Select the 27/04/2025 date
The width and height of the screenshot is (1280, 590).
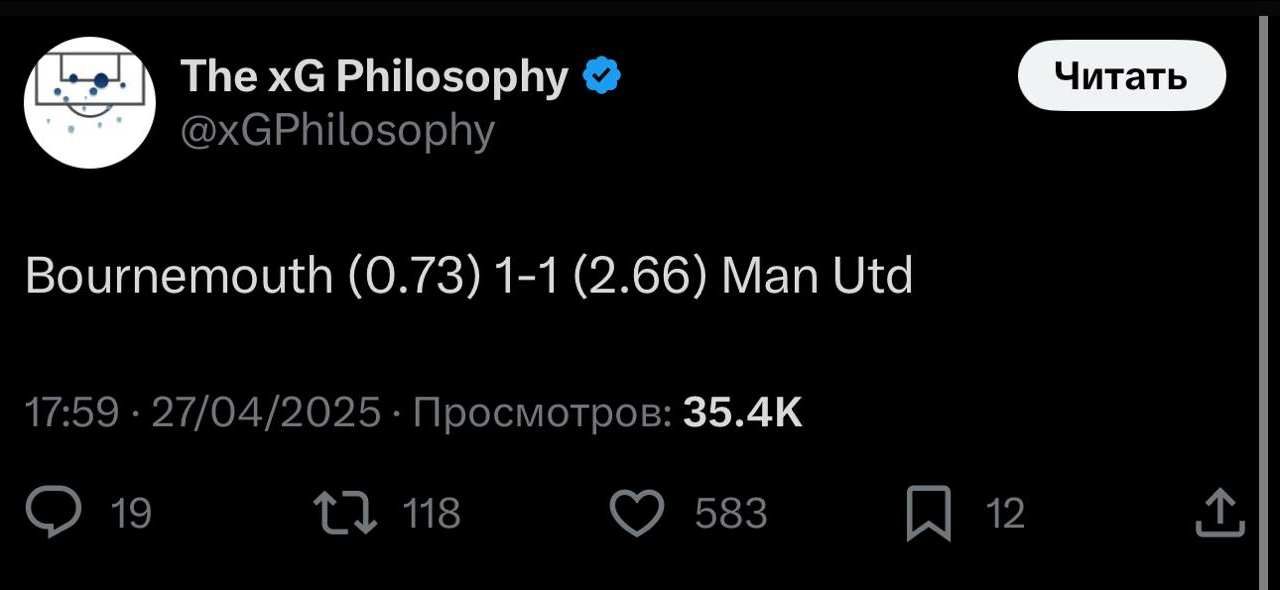coord(267,412)
